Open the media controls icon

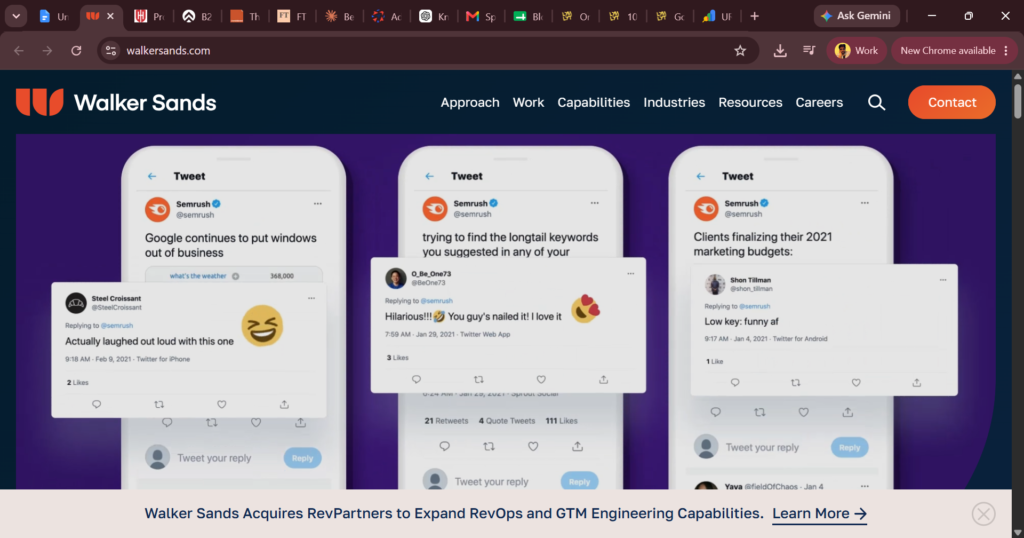pos(809,50)
